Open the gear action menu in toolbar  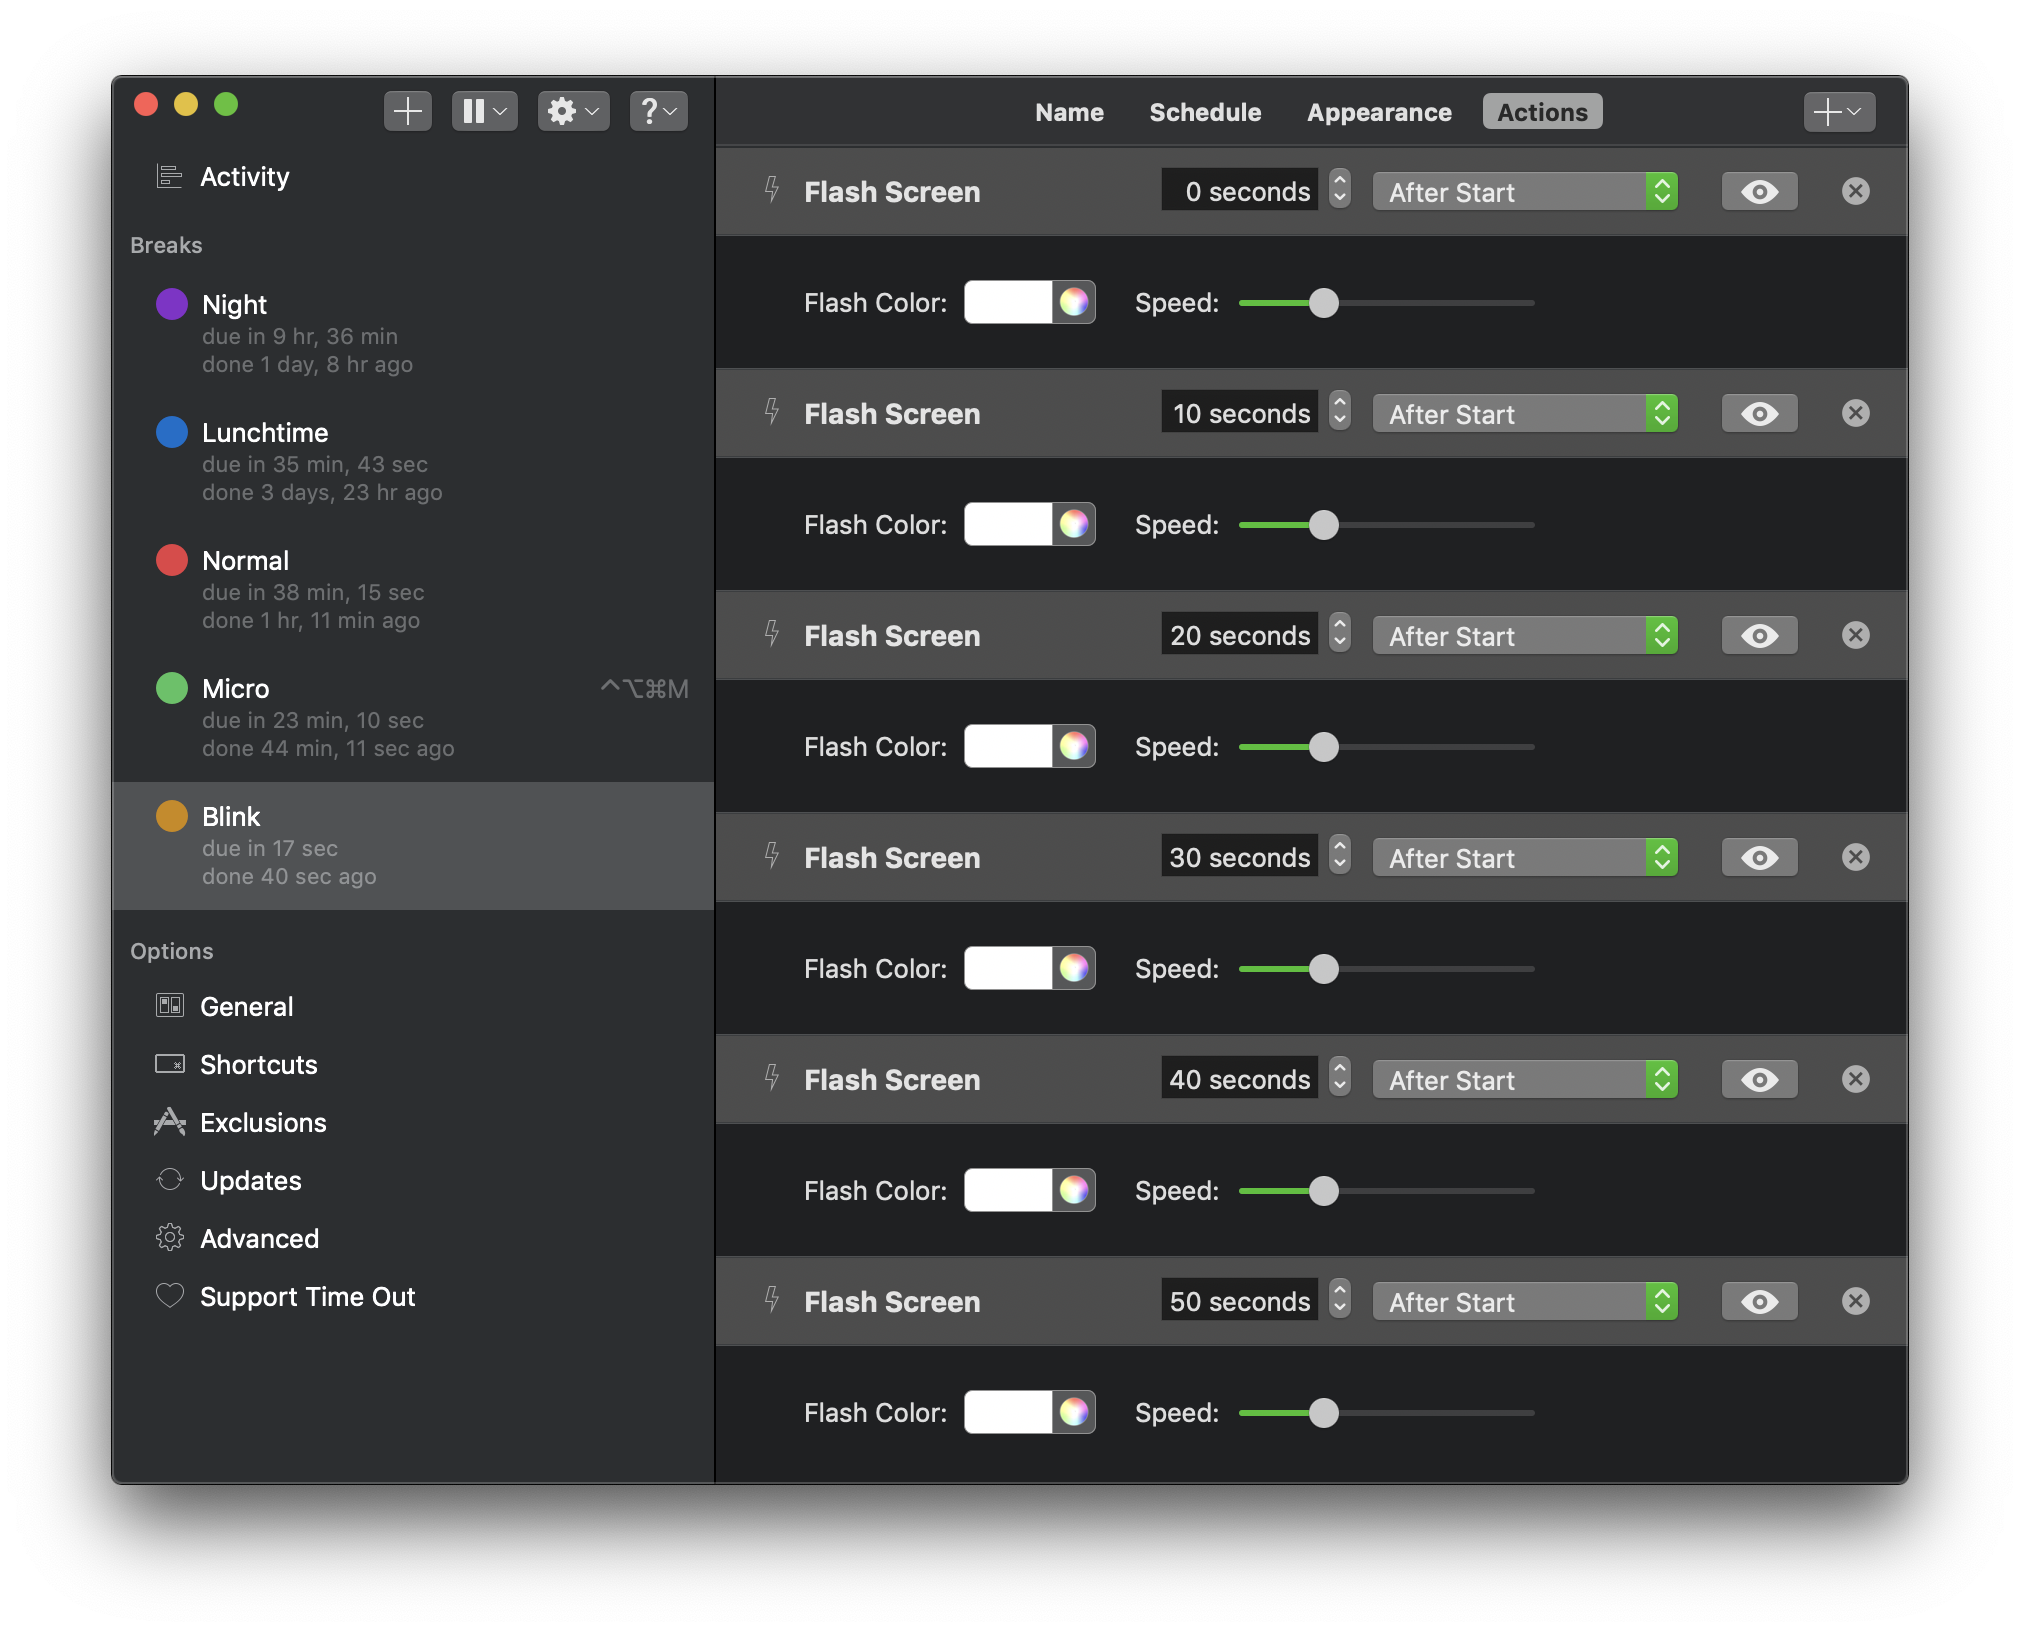[574, 111]
